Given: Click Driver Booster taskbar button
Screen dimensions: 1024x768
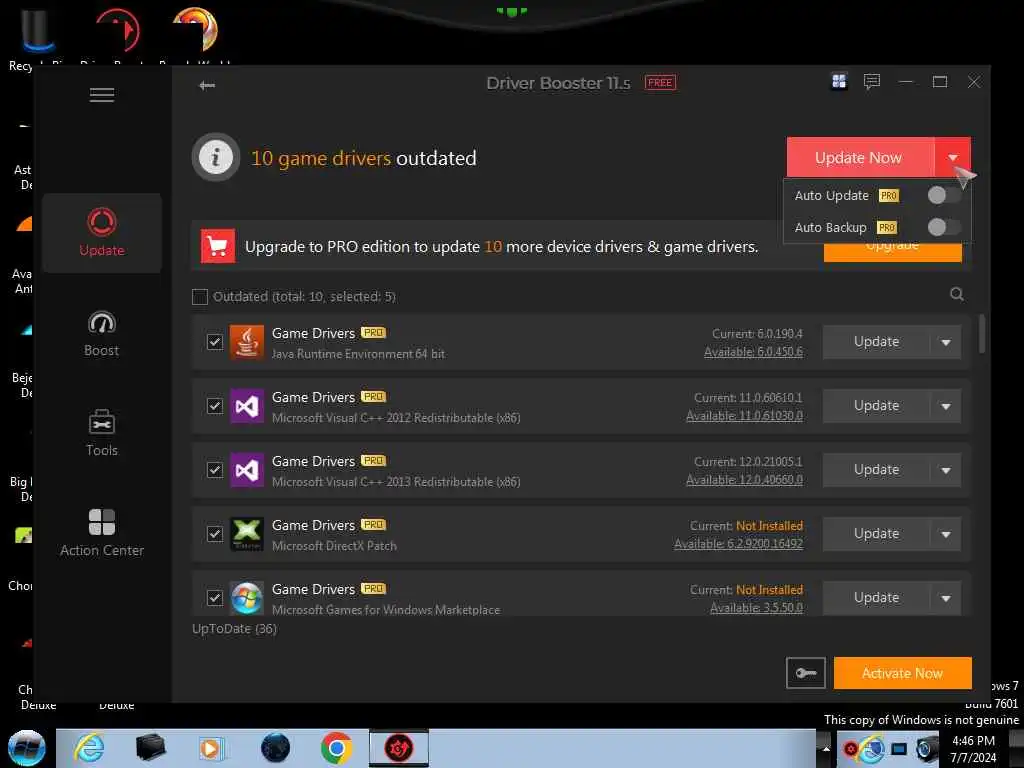Looking at the screenshot, I should click(x=399, y=748).
